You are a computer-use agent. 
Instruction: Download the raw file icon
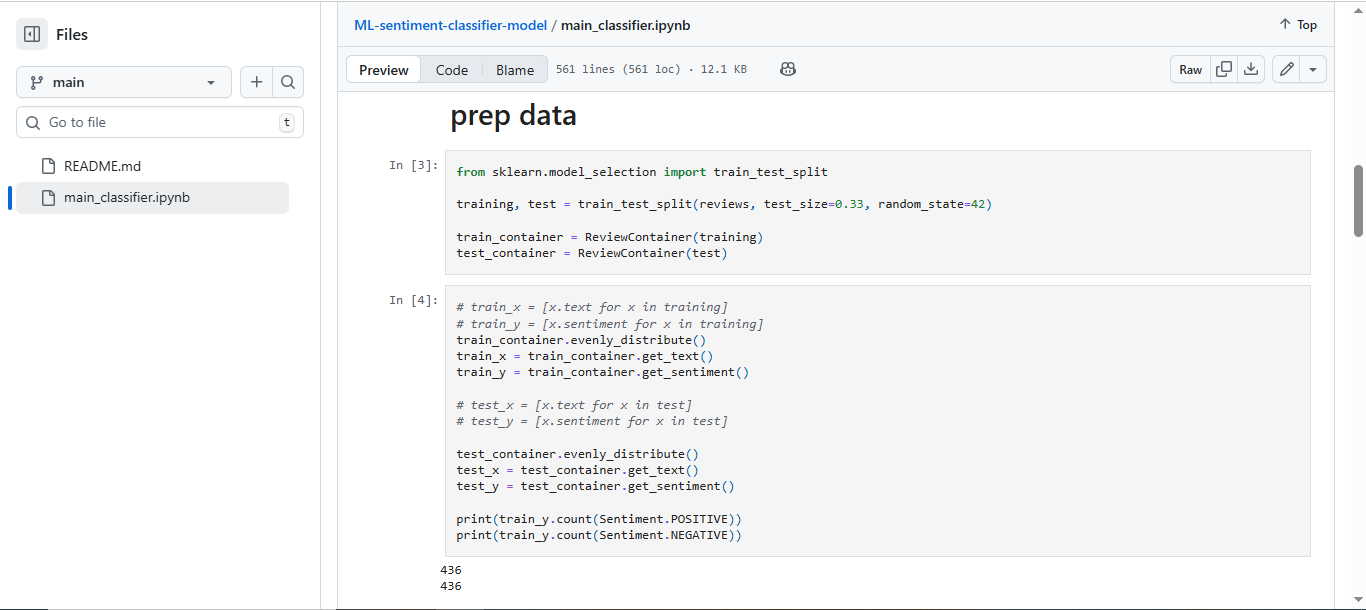point(1250,69)
